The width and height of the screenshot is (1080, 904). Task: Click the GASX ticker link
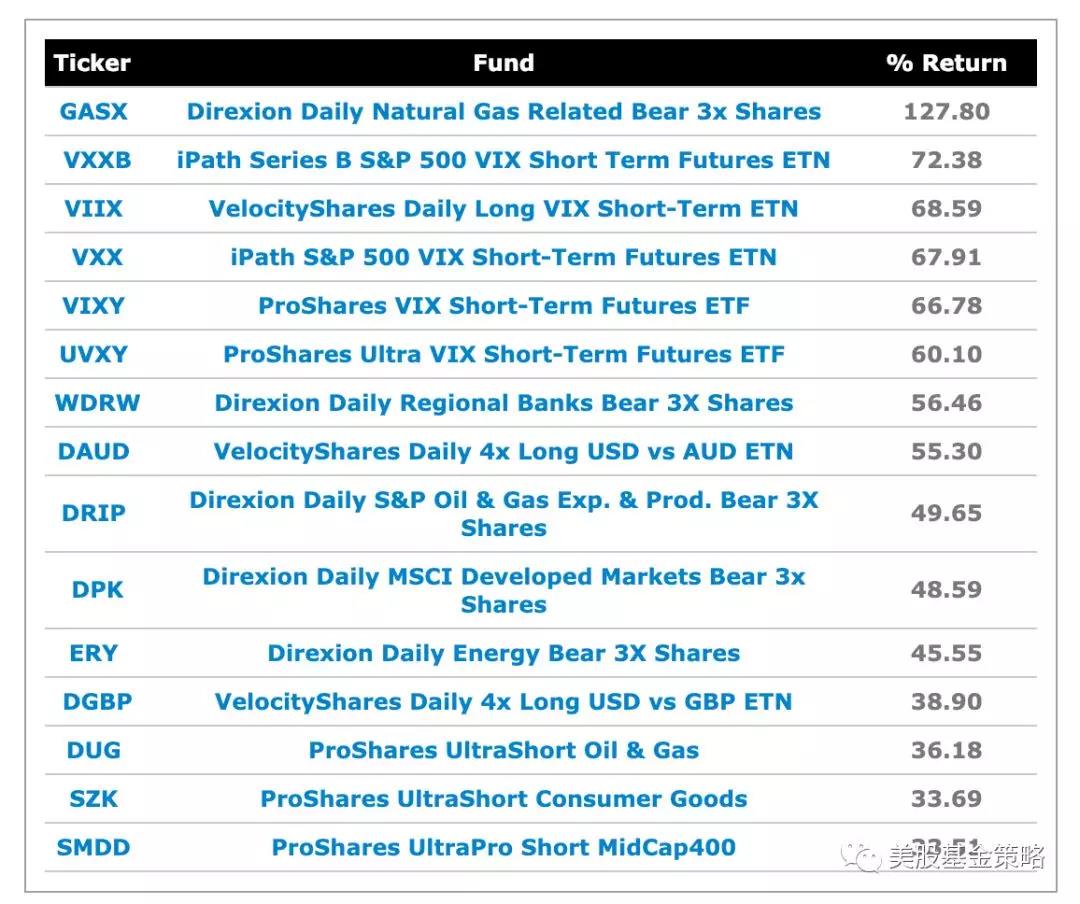click(93, 111)
